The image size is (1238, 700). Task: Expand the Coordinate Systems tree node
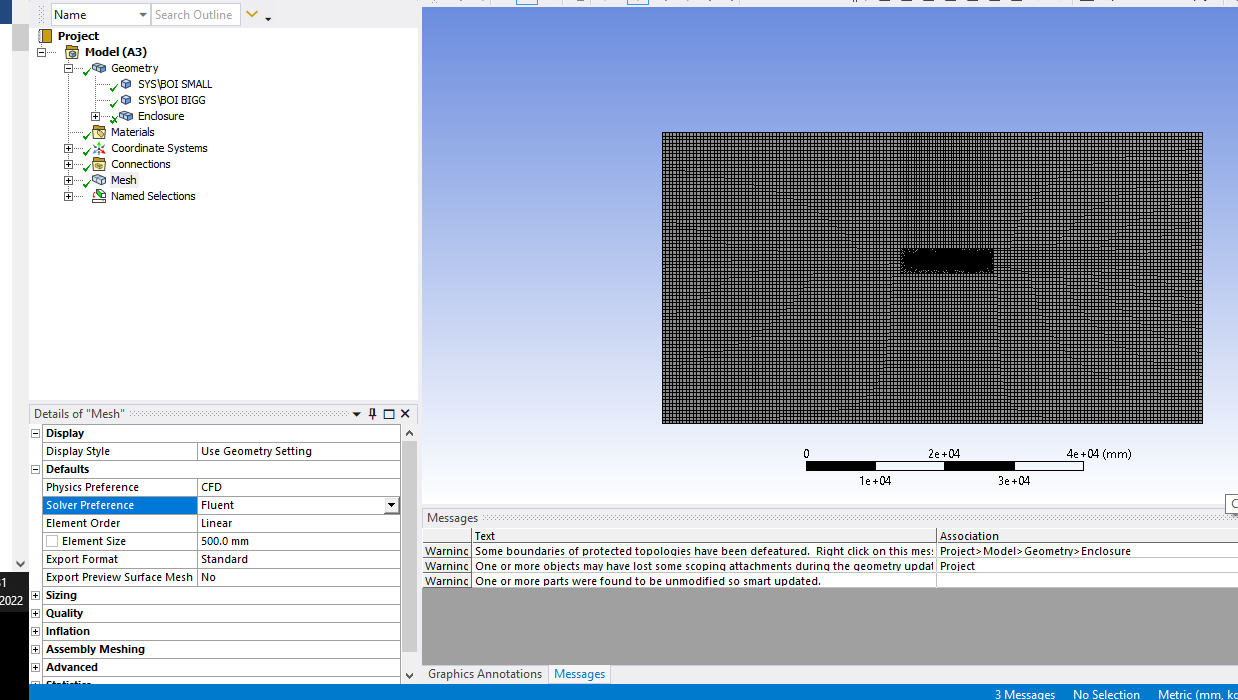tap(68, 148)
